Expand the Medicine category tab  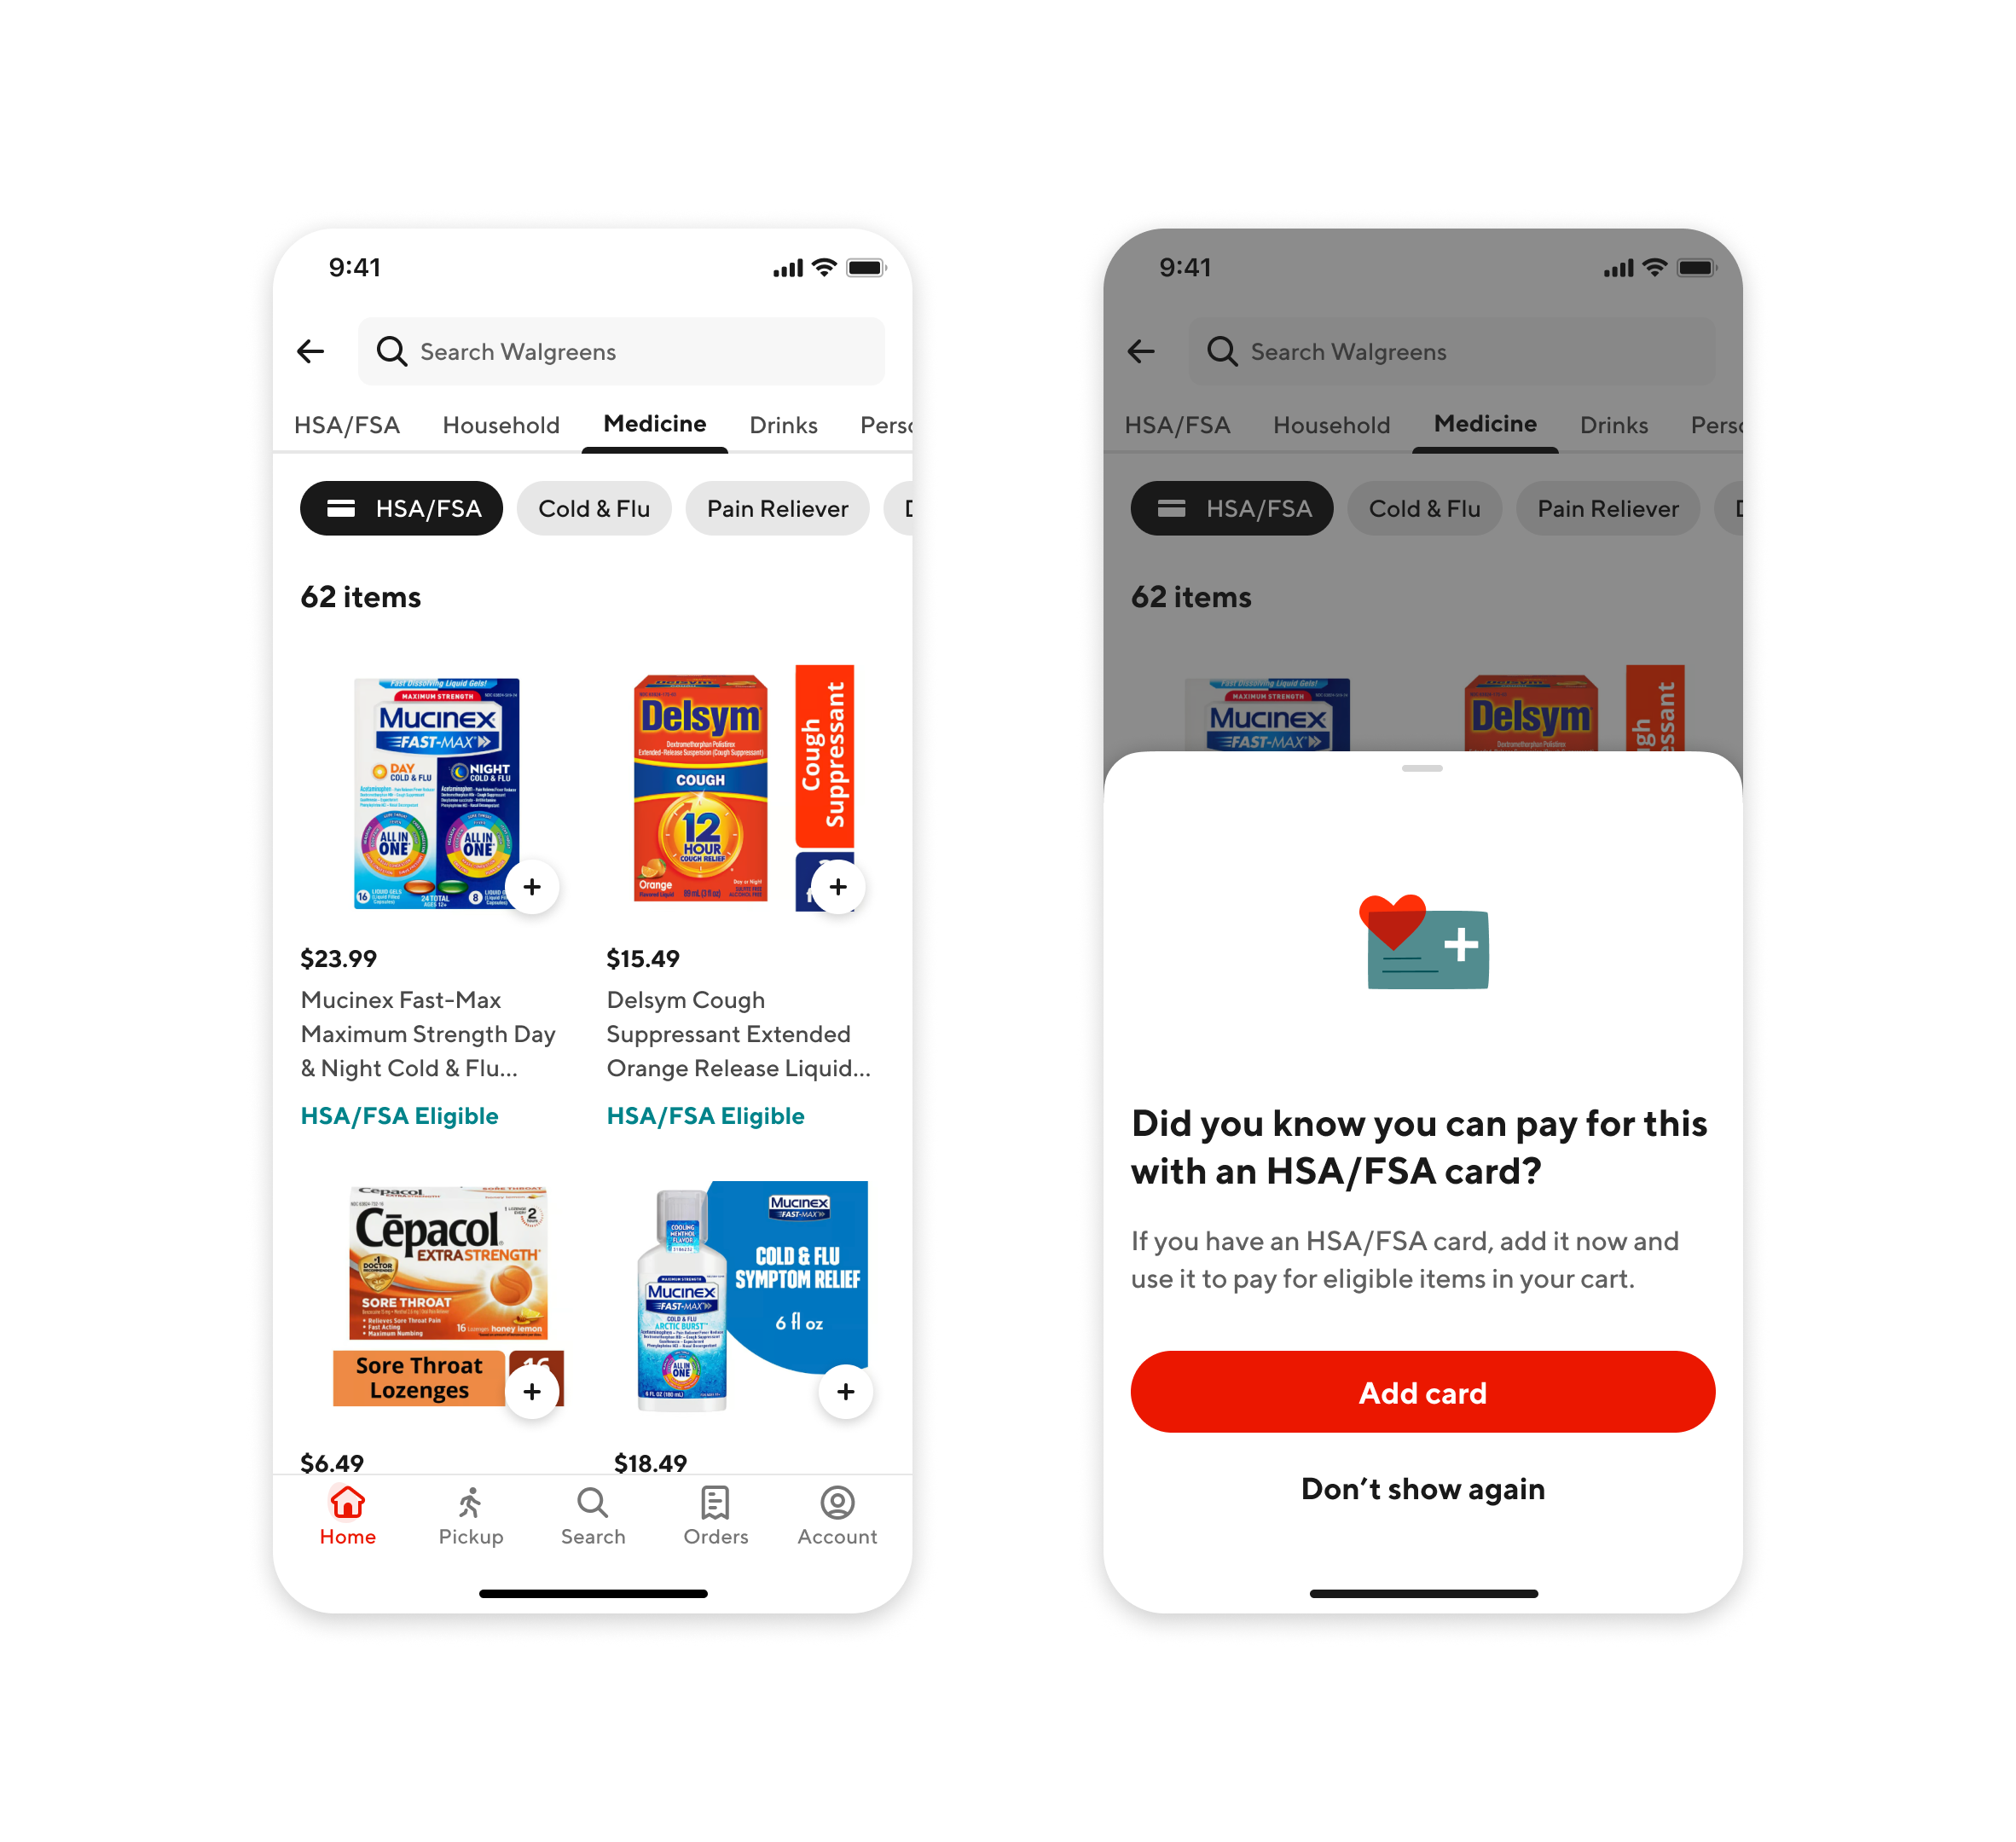coord(652,425)
